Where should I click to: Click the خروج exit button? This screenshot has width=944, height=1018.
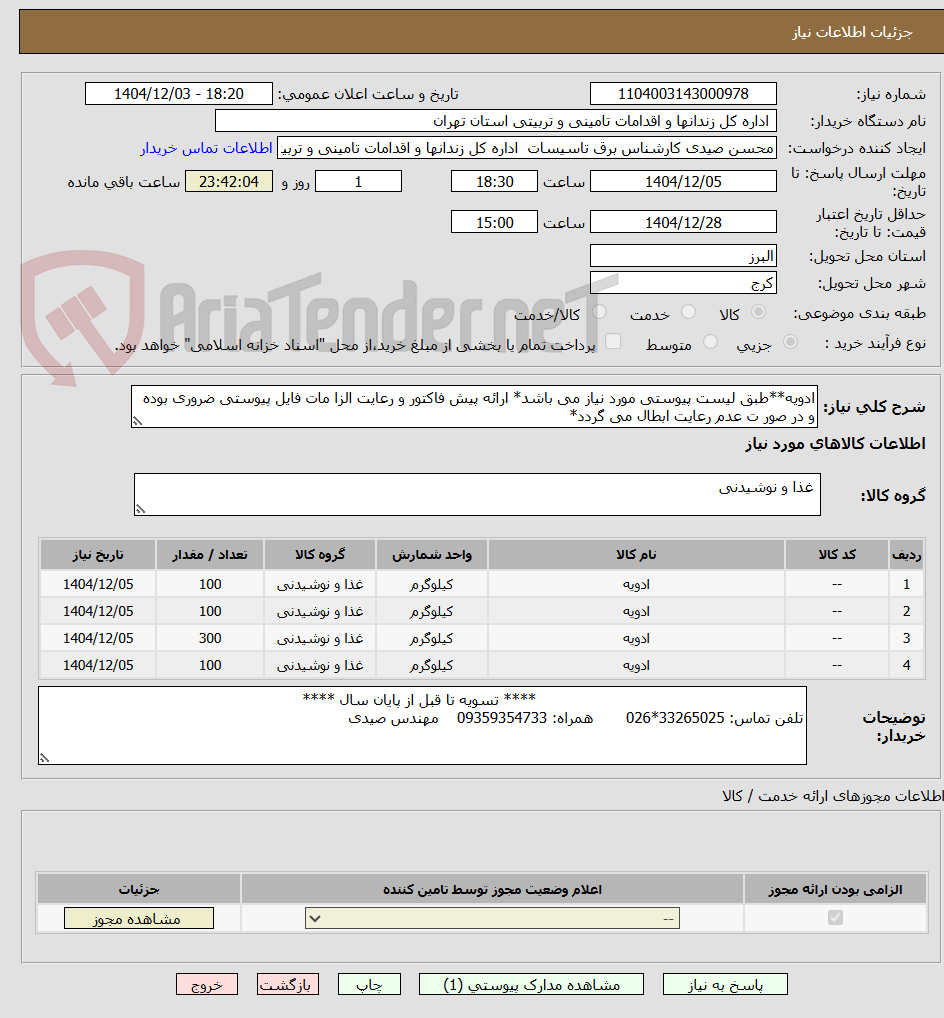[x=206, y=984]
